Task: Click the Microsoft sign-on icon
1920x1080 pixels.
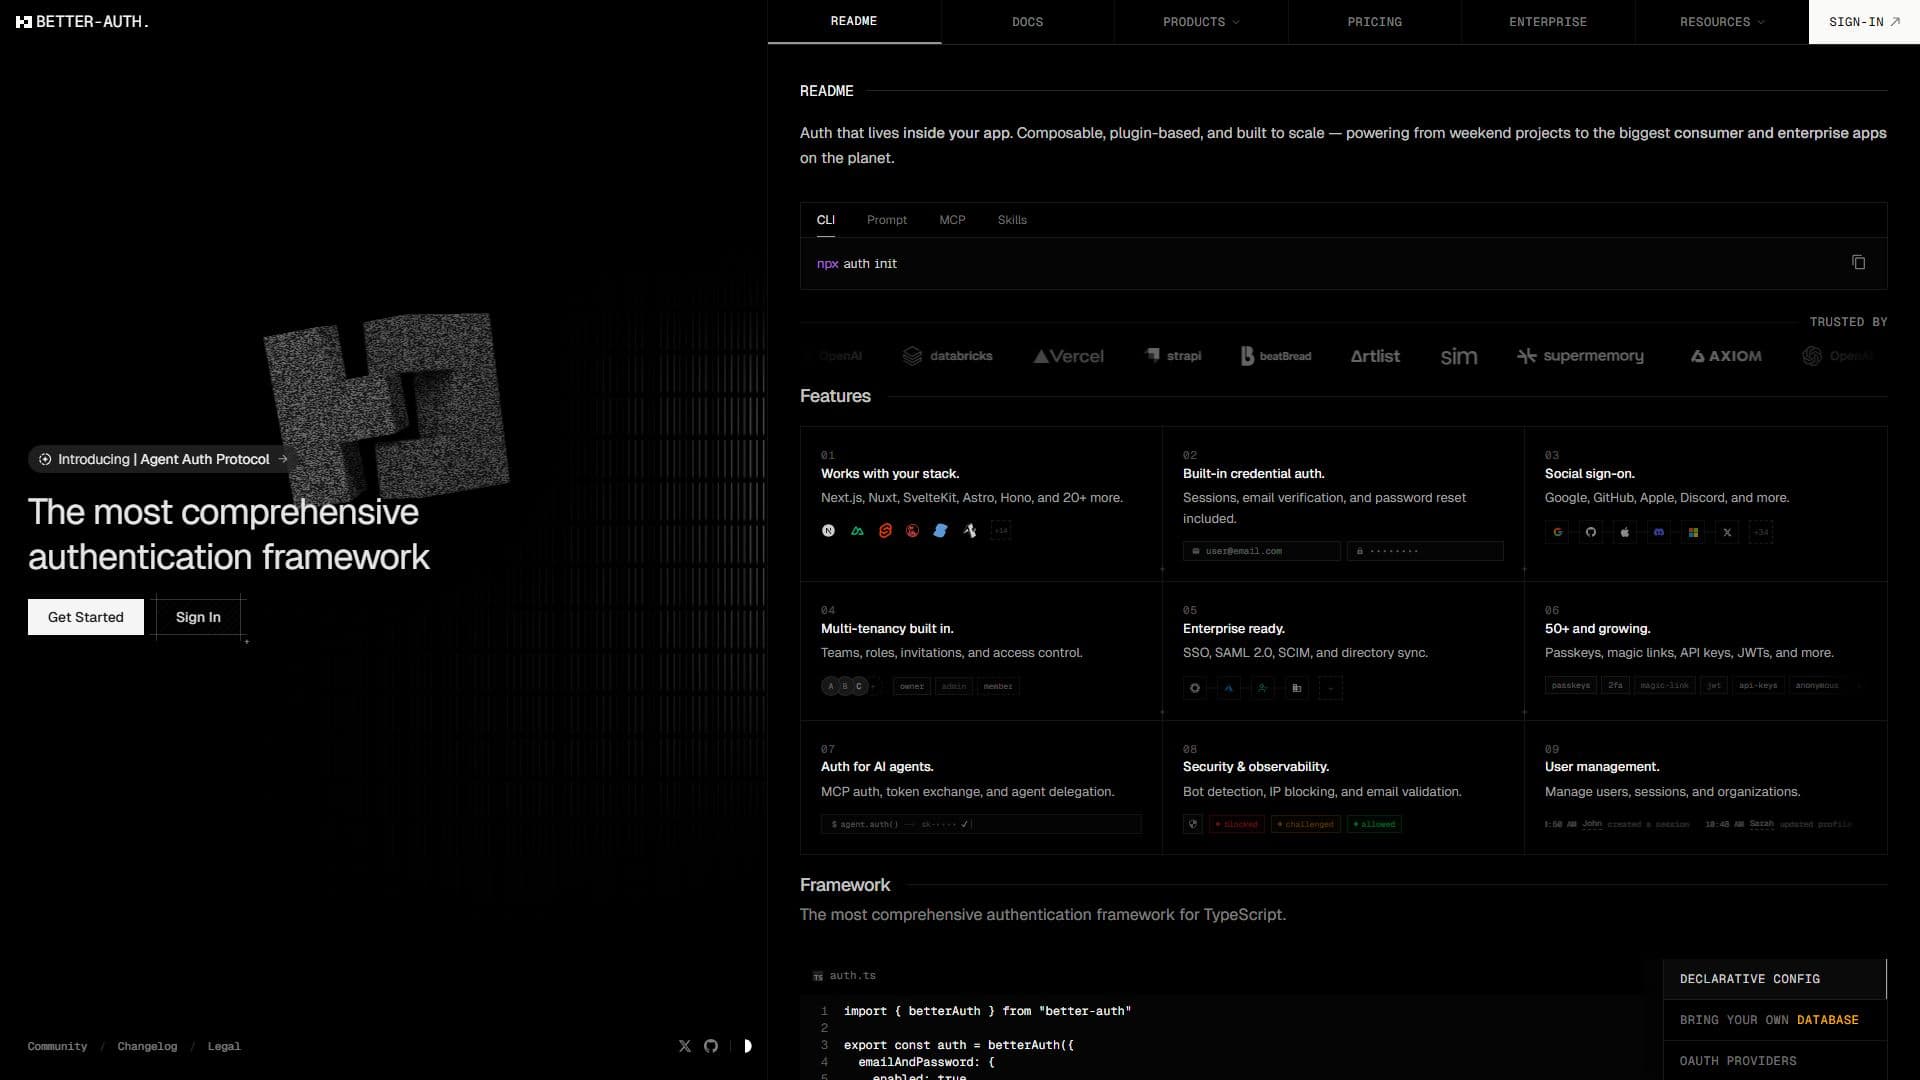Action: pyautogui.click(x=1693, y=532)
